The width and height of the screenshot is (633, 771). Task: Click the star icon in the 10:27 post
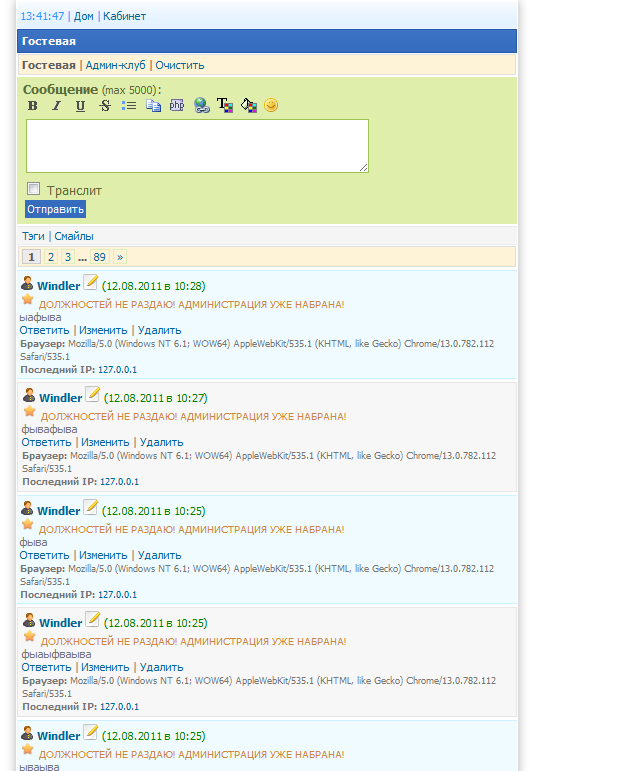click(x=30, y=412)
